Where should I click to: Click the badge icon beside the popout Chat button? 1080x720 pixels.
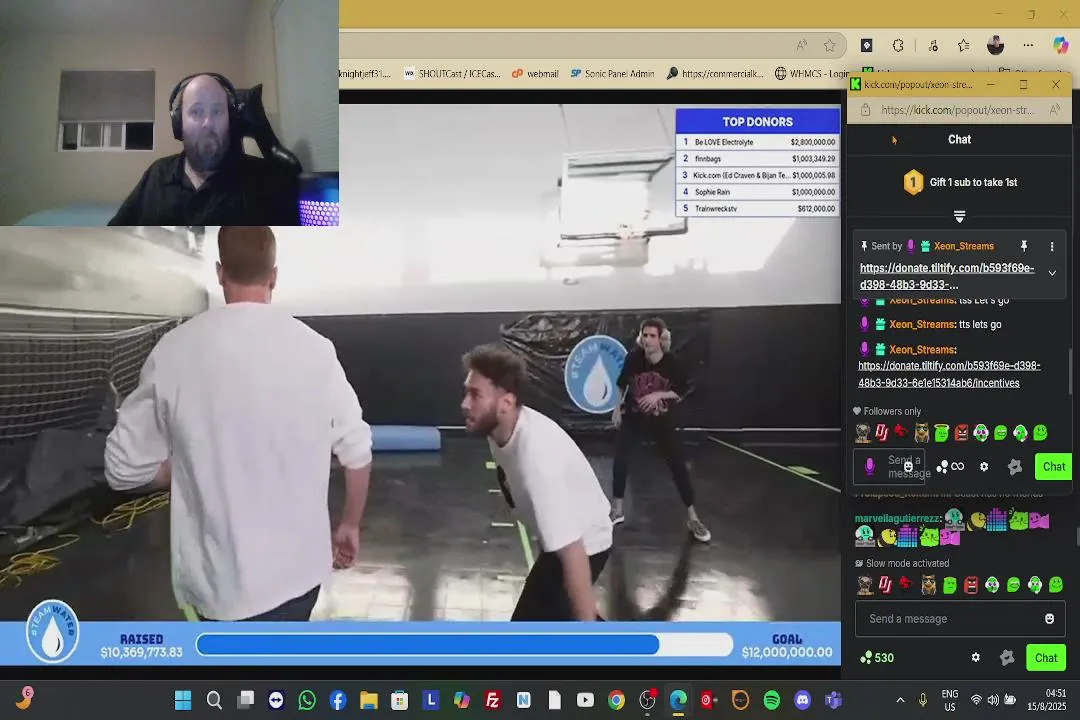coord(1015,466)
